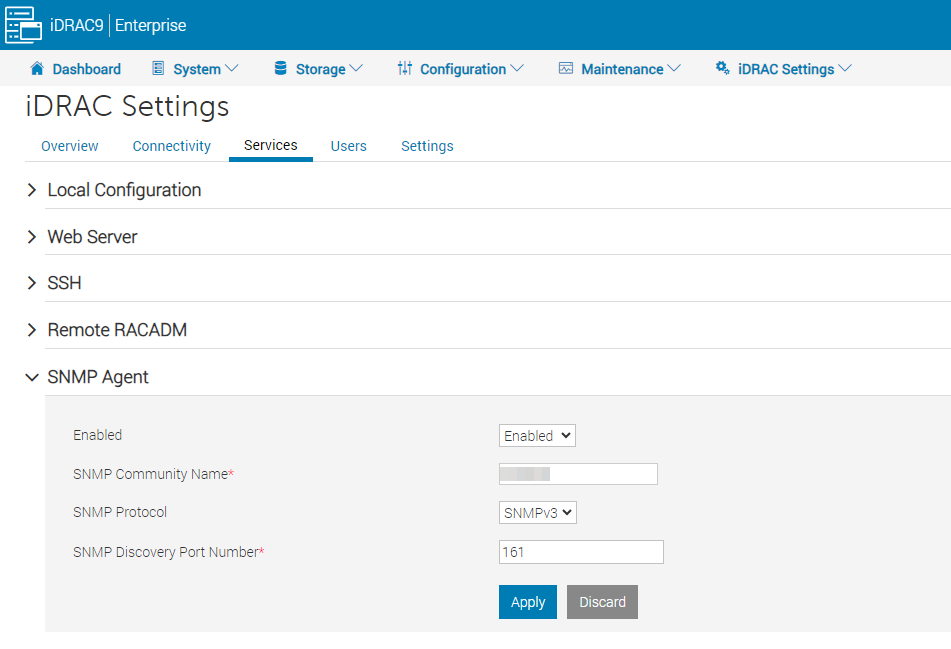Expand the Local Configuration section
Image resolution: width=951 pixels, height=649 pixels.
coord(32,190)
